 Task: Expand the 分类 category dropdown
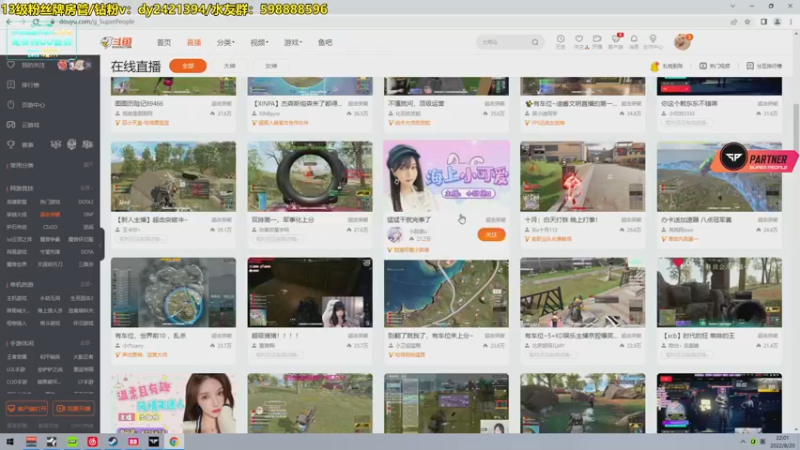pyautogui.click(x=226, y=42)
